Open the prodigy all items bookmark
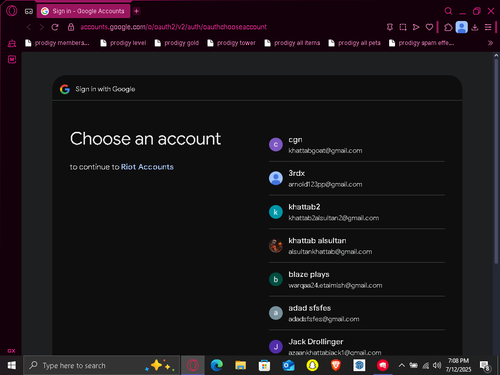Screen dimensions: 500x375 point(292,43)
